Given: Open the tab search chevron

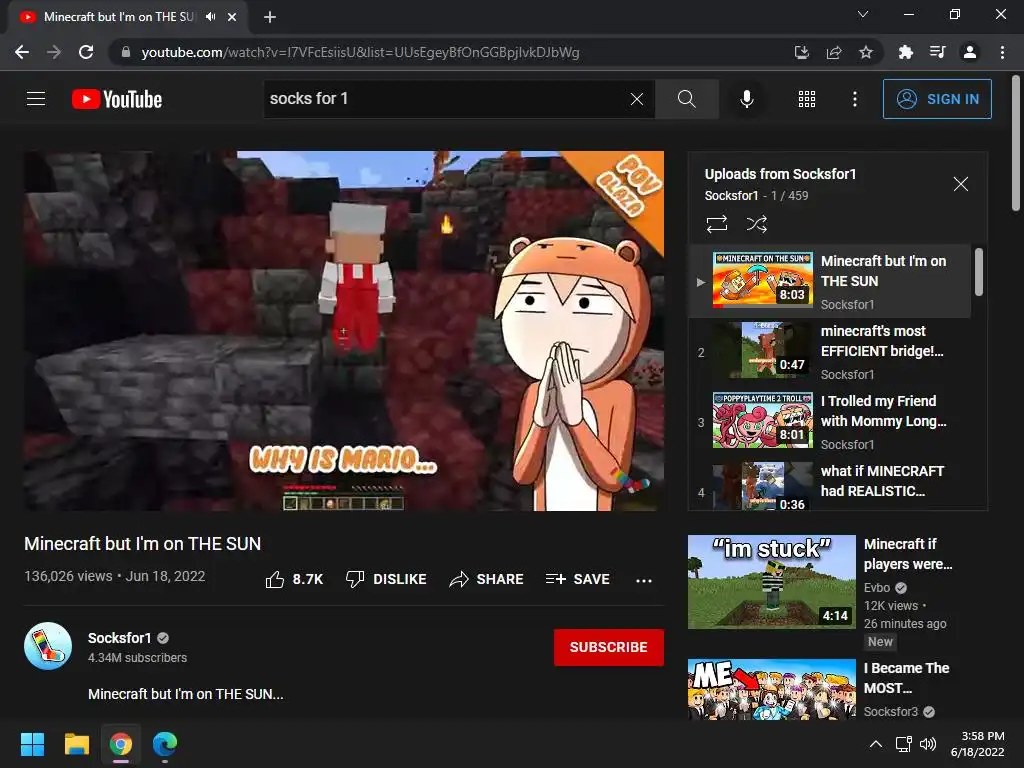Looking at the screenshot, I should 863,14.
